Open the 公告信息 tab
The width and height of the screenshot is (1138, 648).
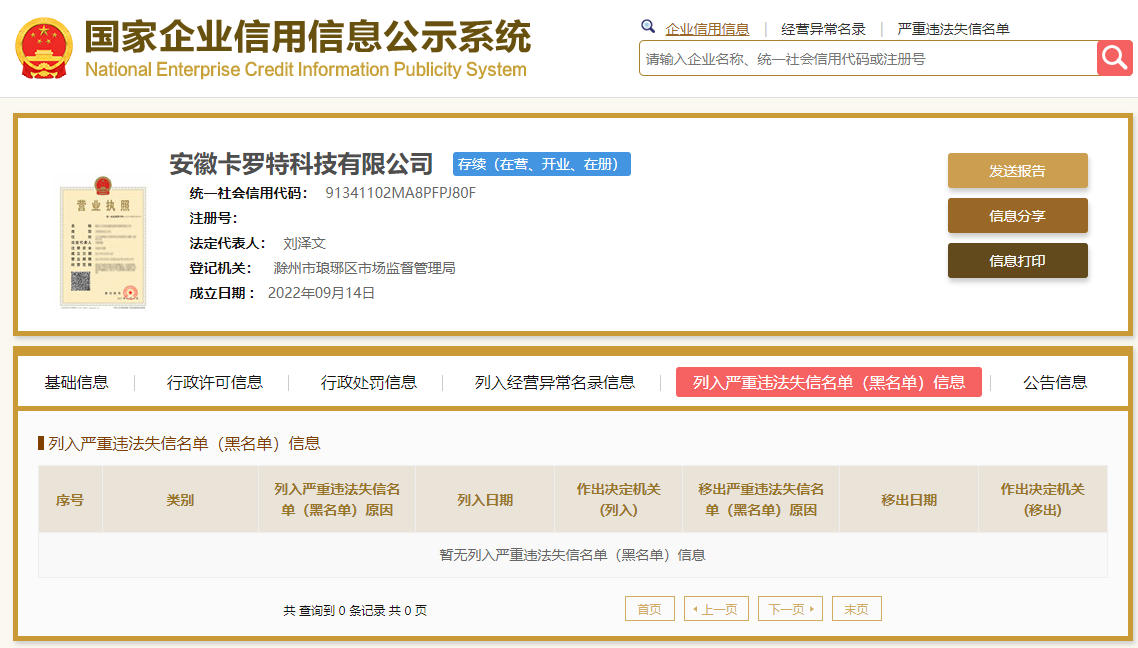(1055, 382)
